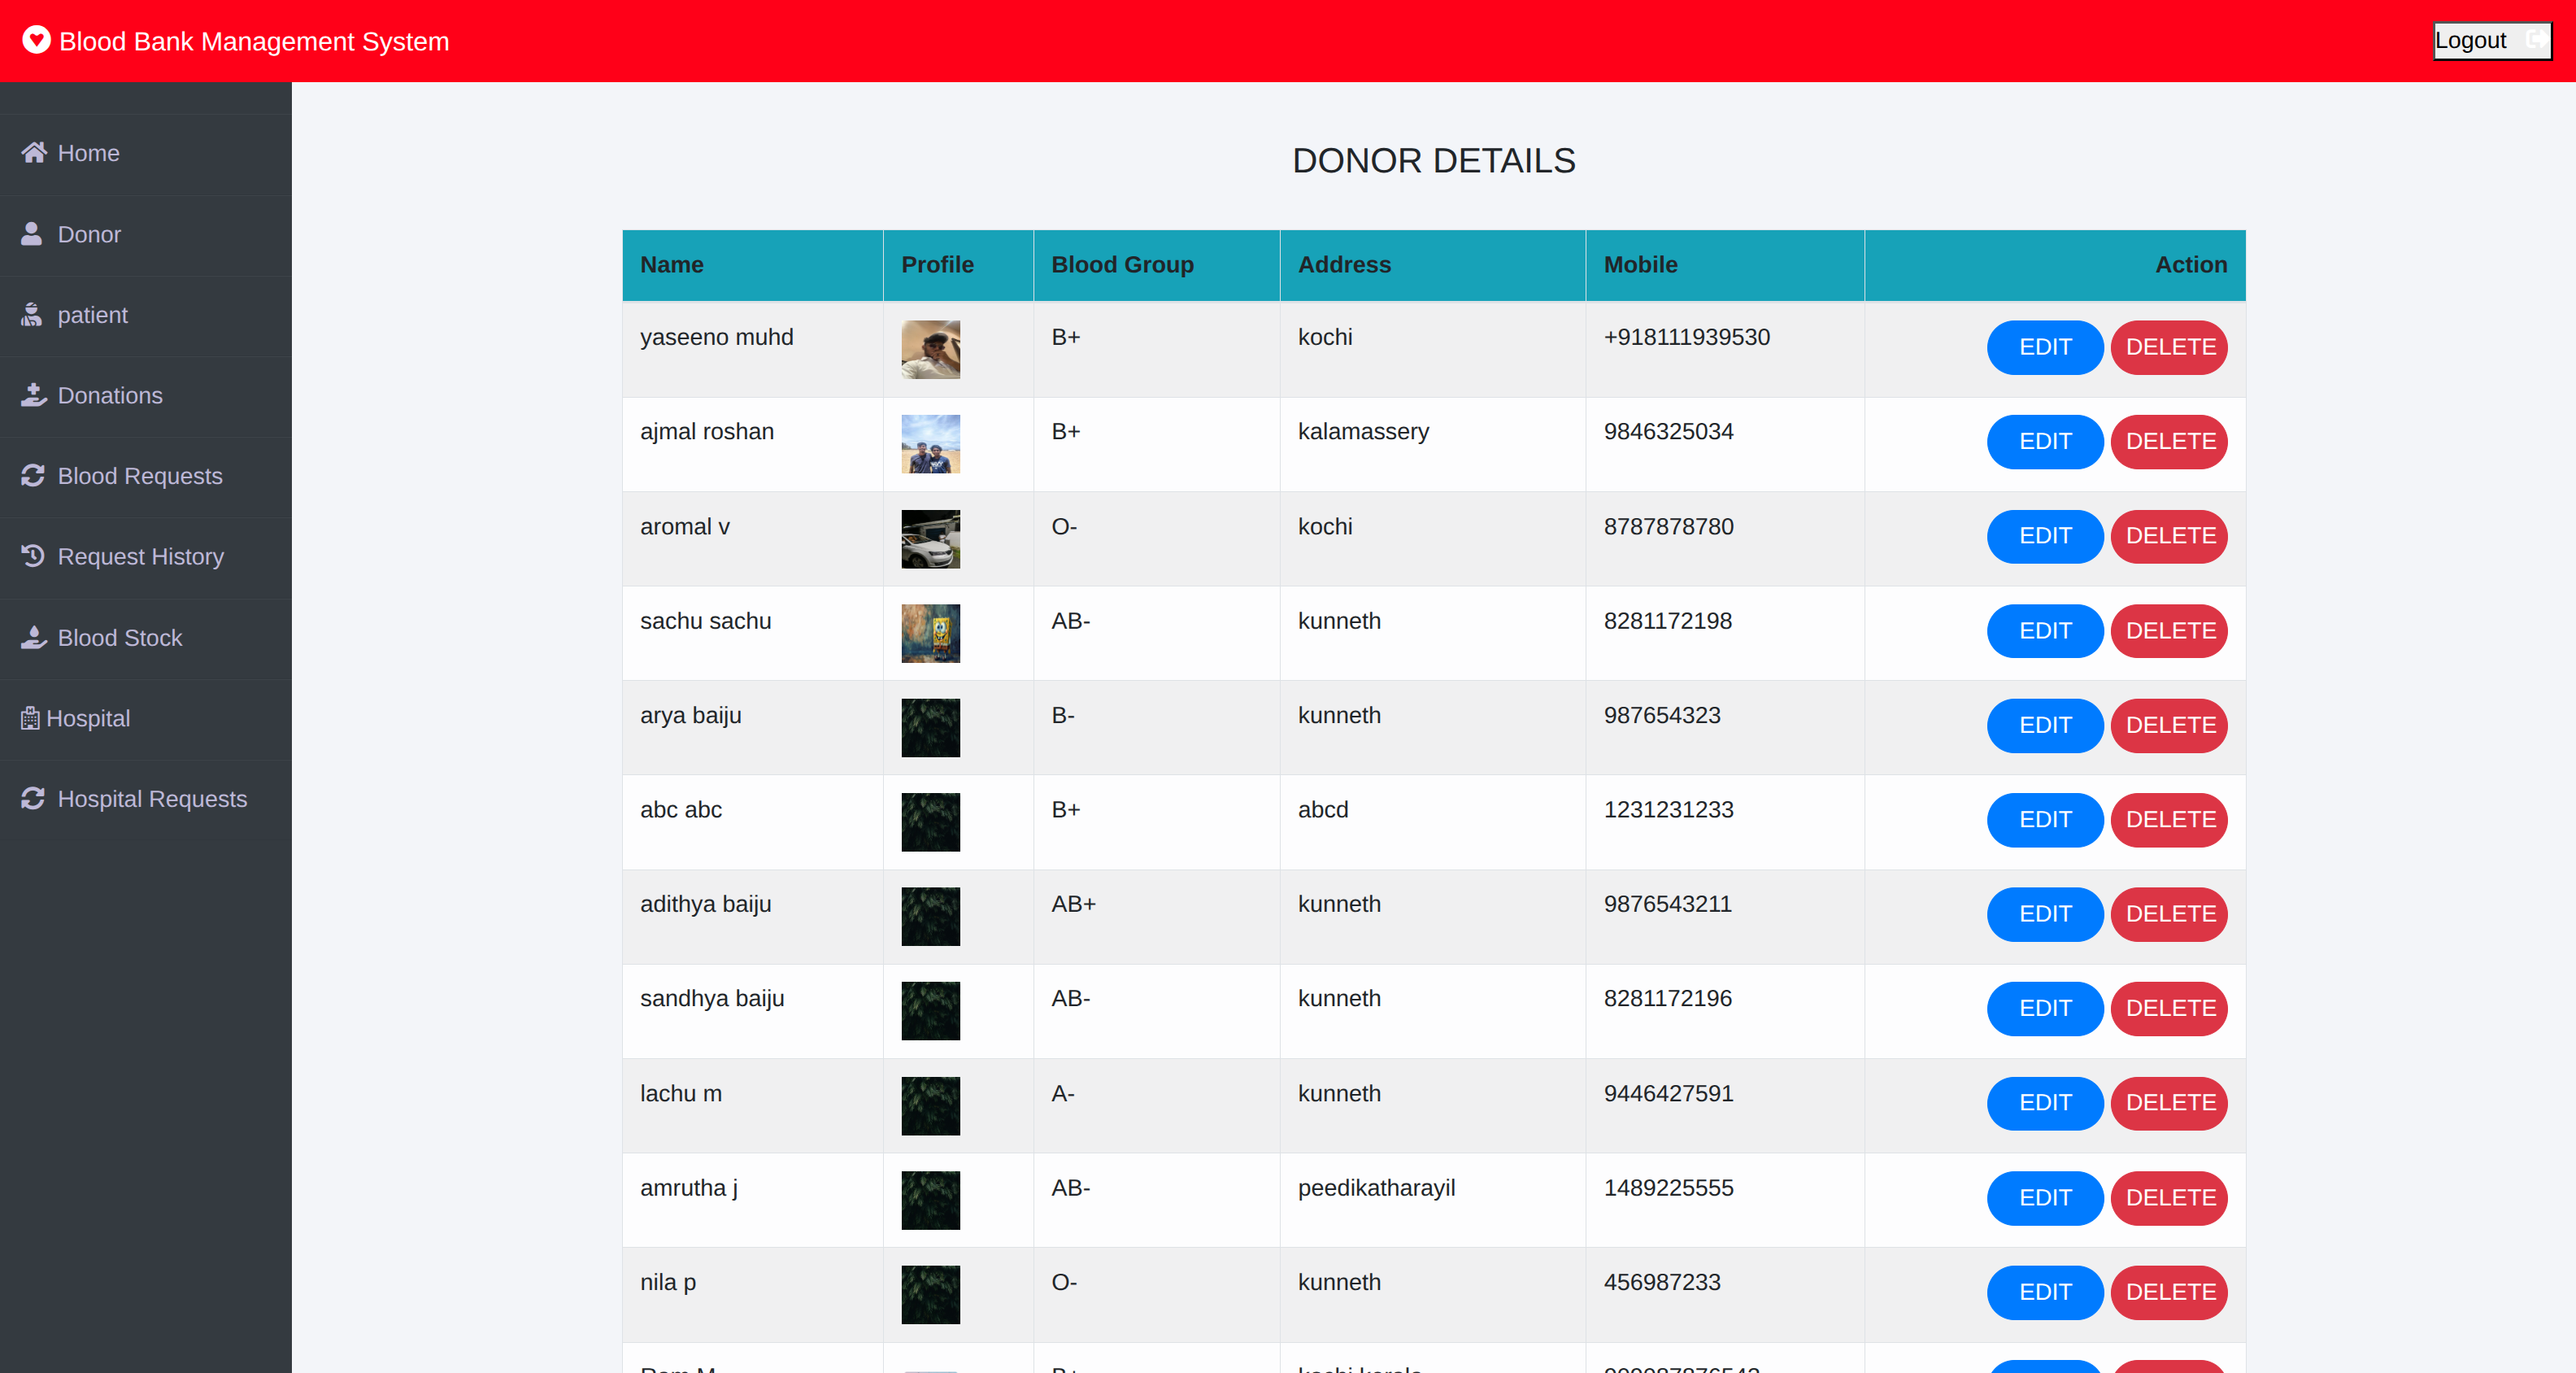
Task: Edit donor nila p
Action: [2045, 1292]
